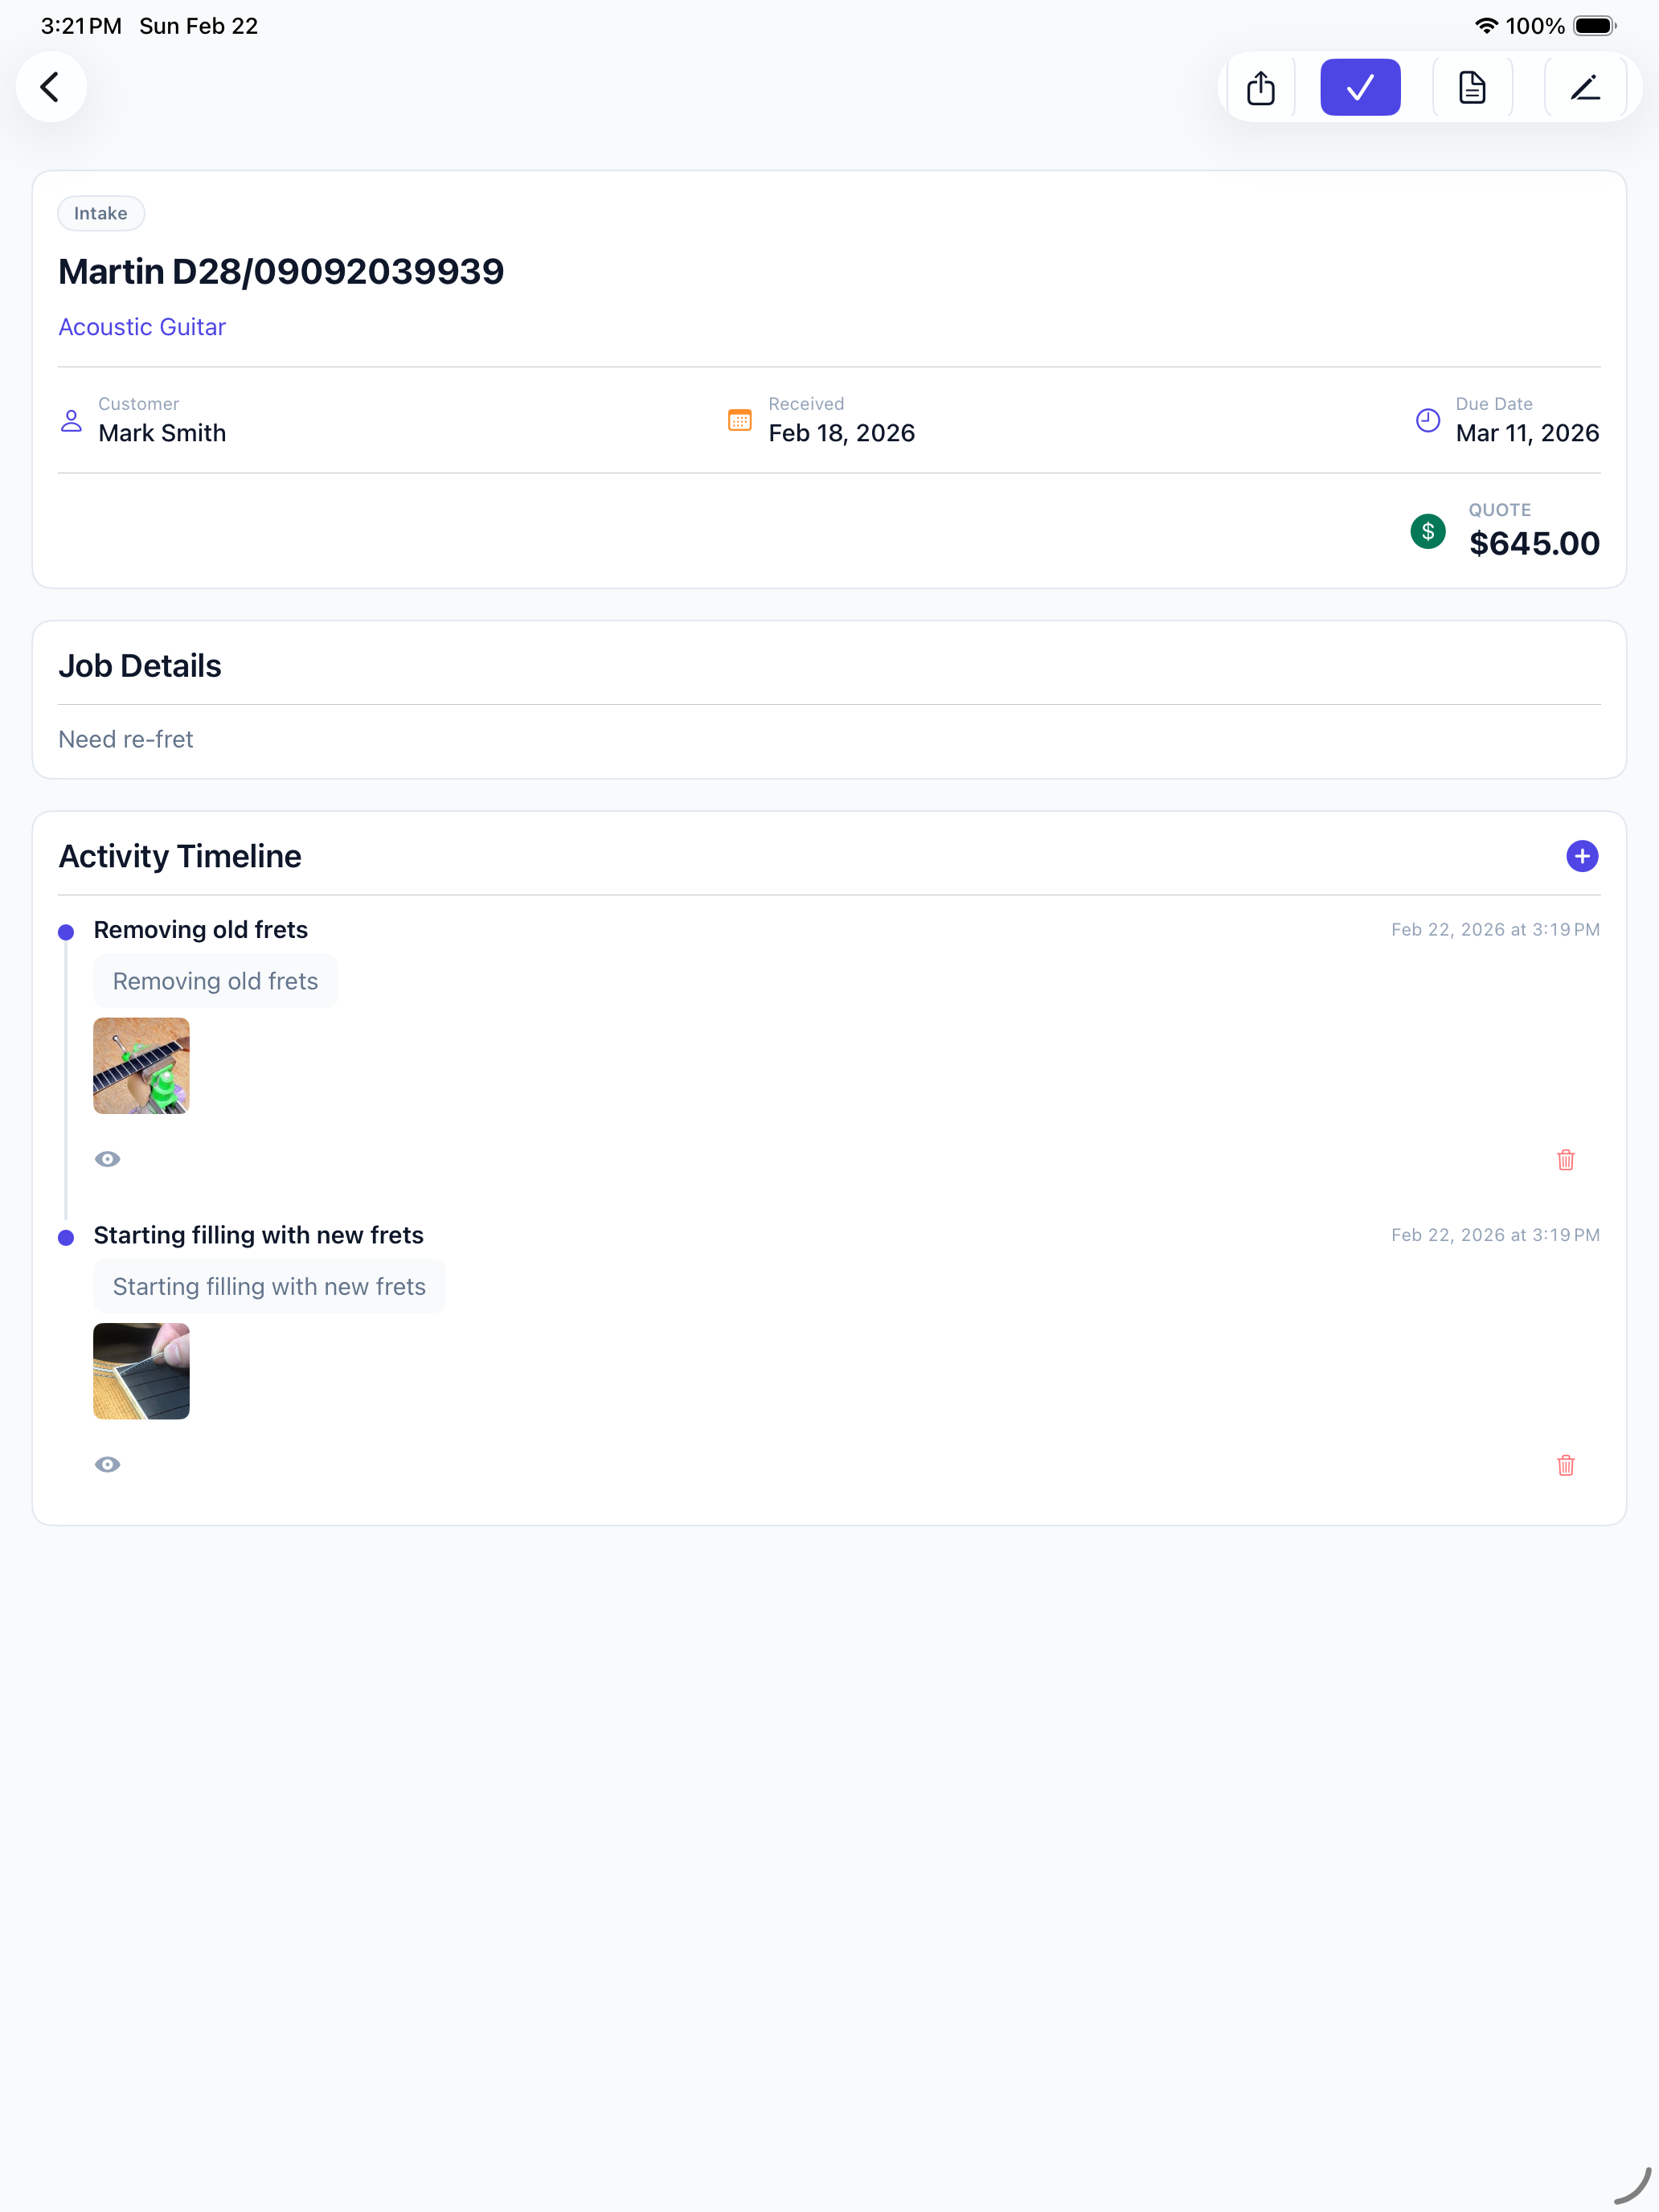Tap the back chevron button
Image resolution: width=1659 pixels, height=2212 pixels.
coord(51,87)
